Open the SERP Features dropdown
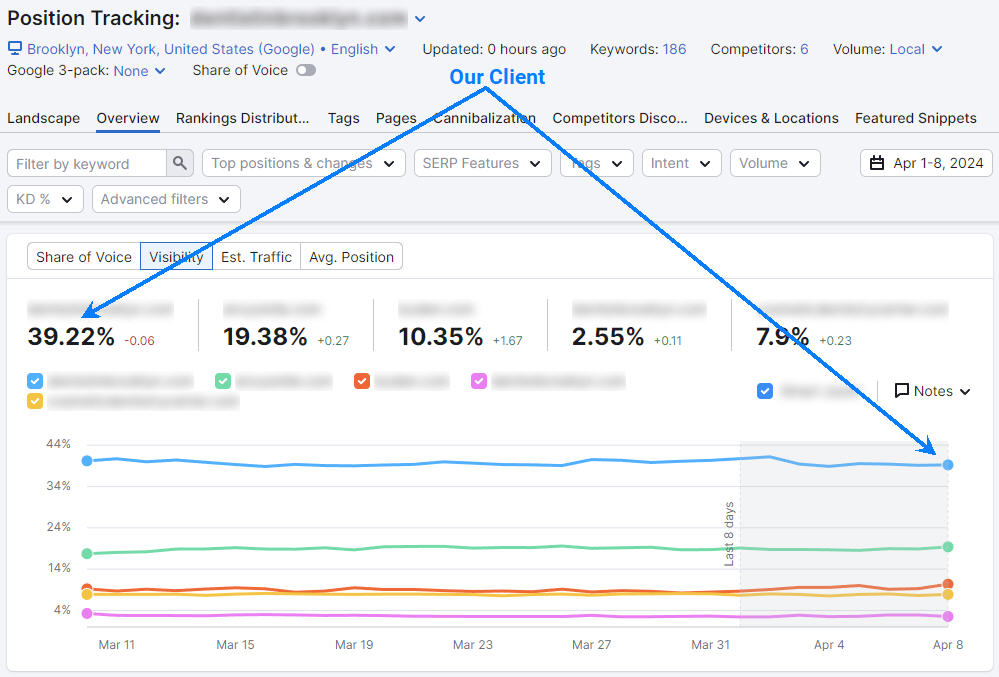This screenshot has width=999, height=677. (x=482, y=163)
